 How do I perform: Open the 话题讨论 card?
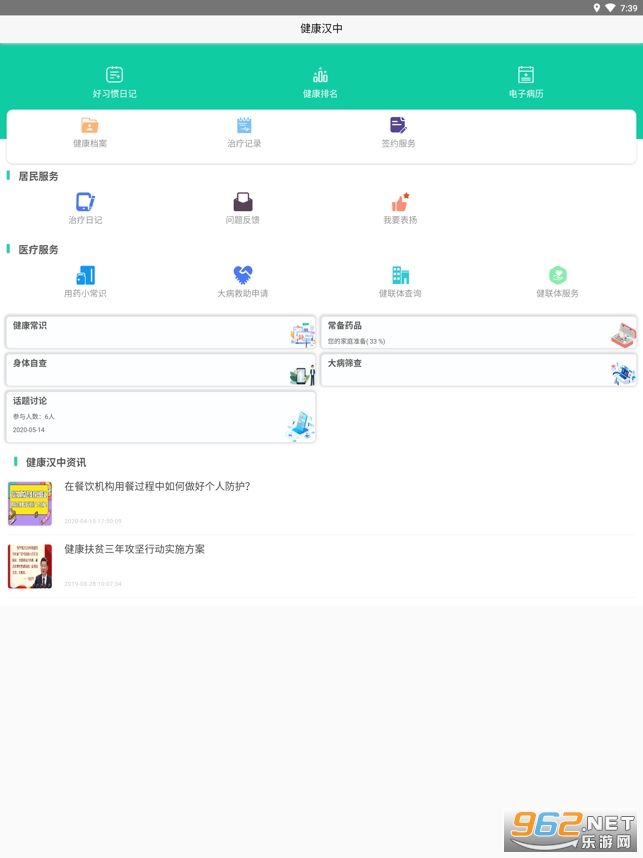[160, 416]
